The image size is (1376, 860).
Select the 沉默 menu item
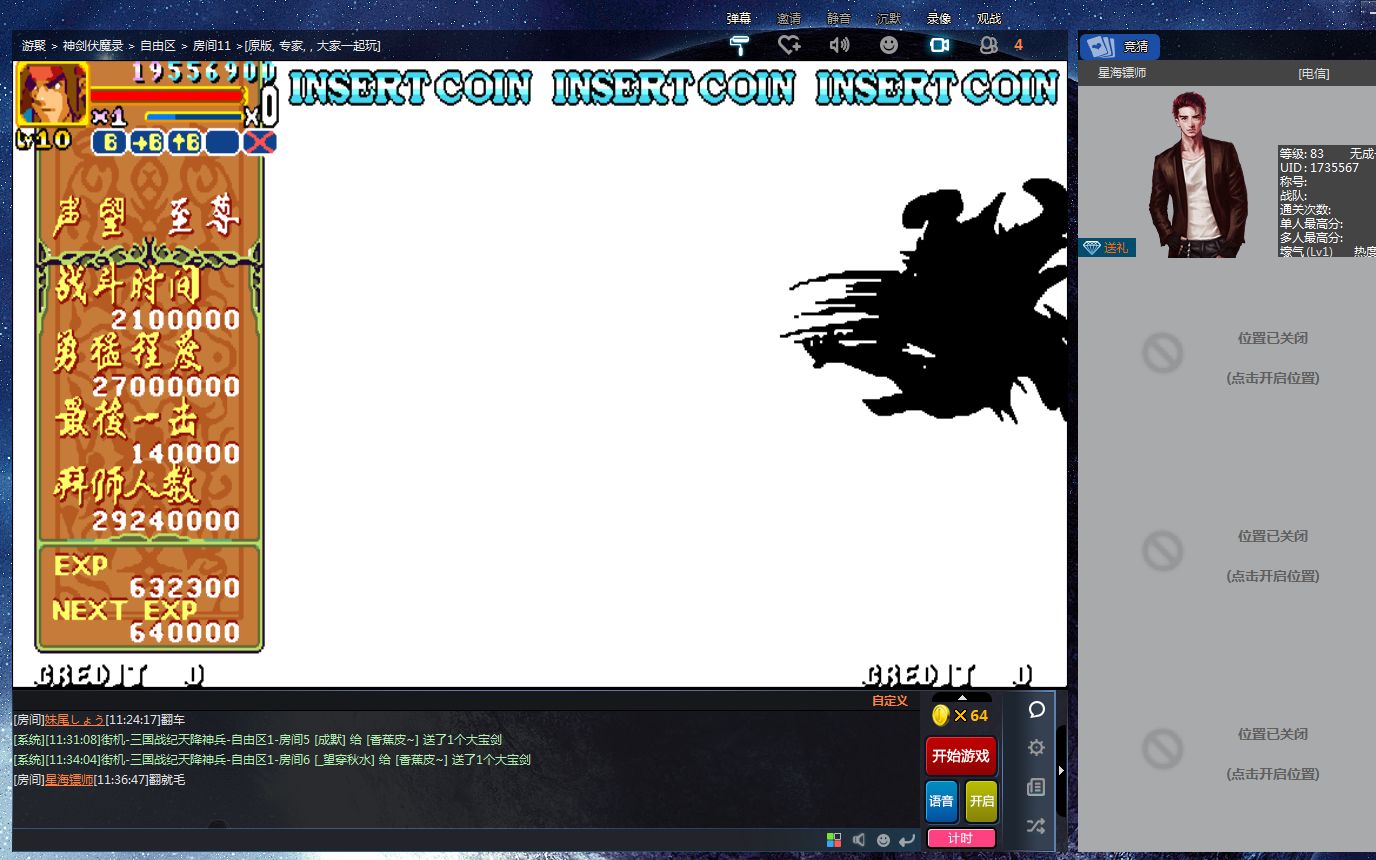[x=889, y=19]
